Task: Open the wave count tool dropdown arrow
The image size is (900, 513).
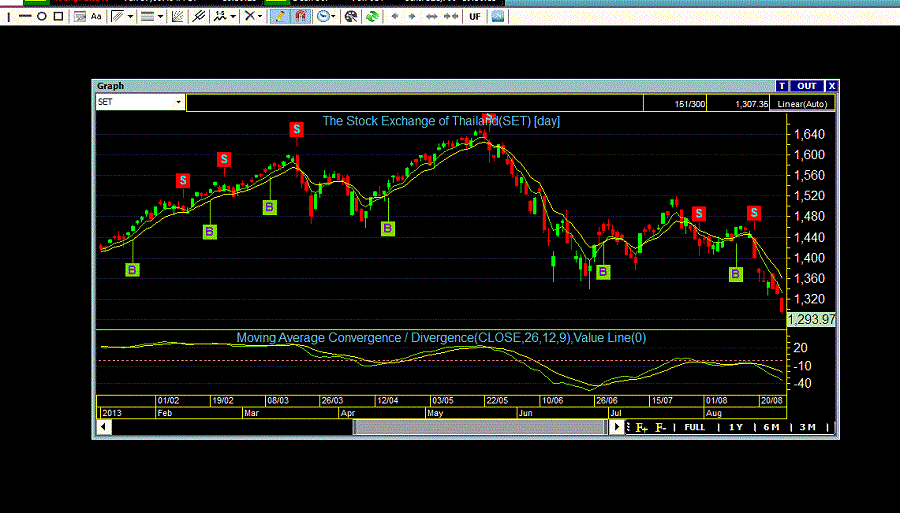Action: (x=232, y=17)
